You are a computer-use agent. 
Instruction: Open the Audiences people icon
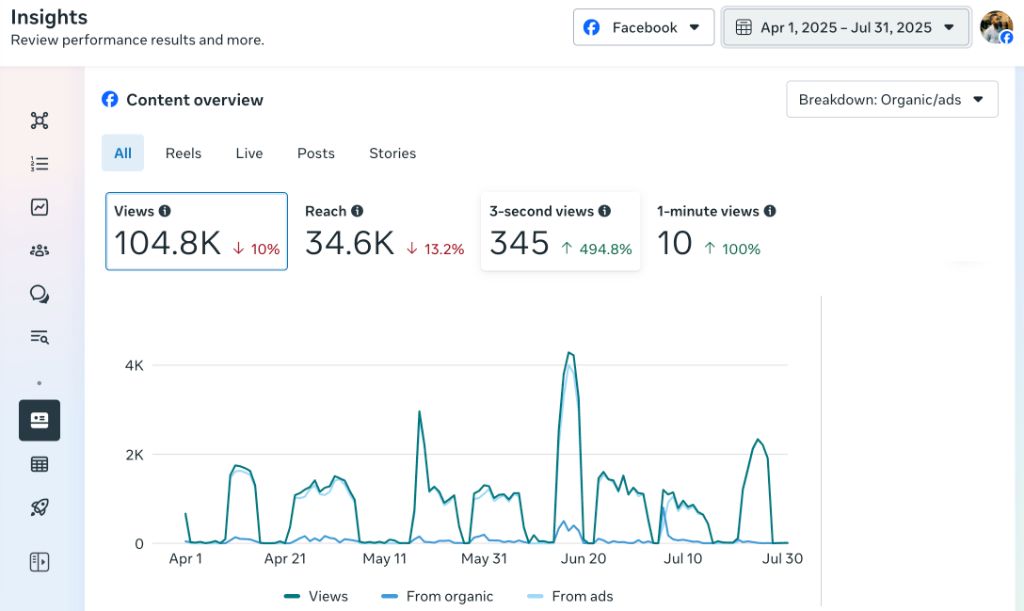[x=38, y=250]
